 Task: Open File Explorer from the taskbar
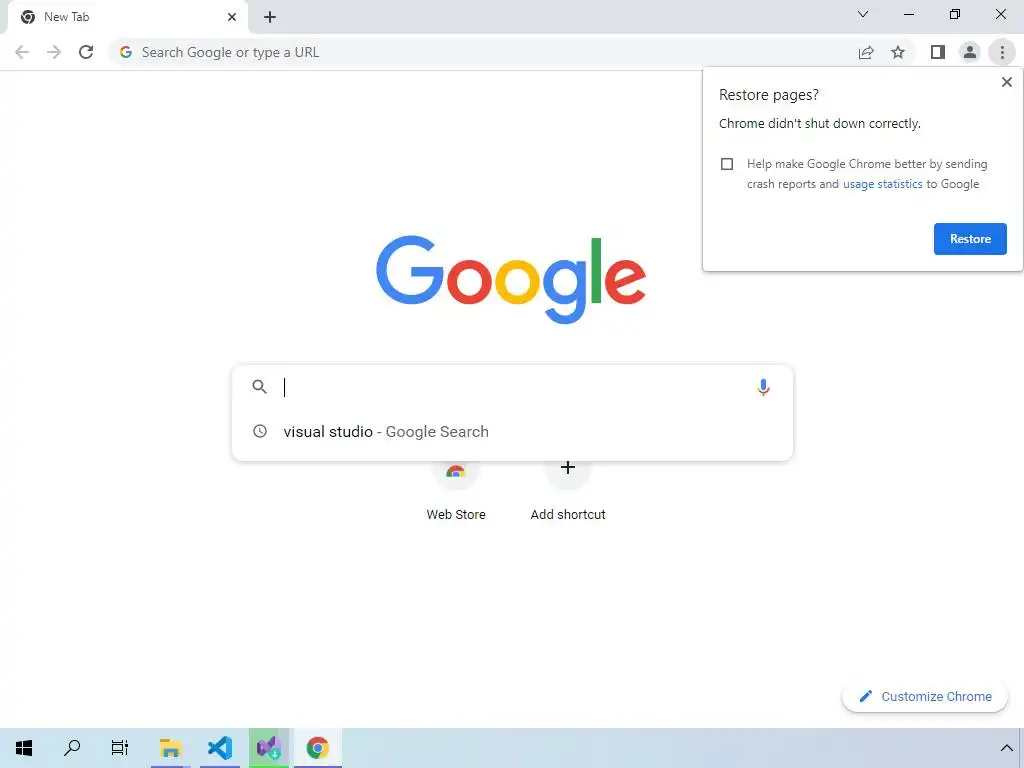(170, 748)
